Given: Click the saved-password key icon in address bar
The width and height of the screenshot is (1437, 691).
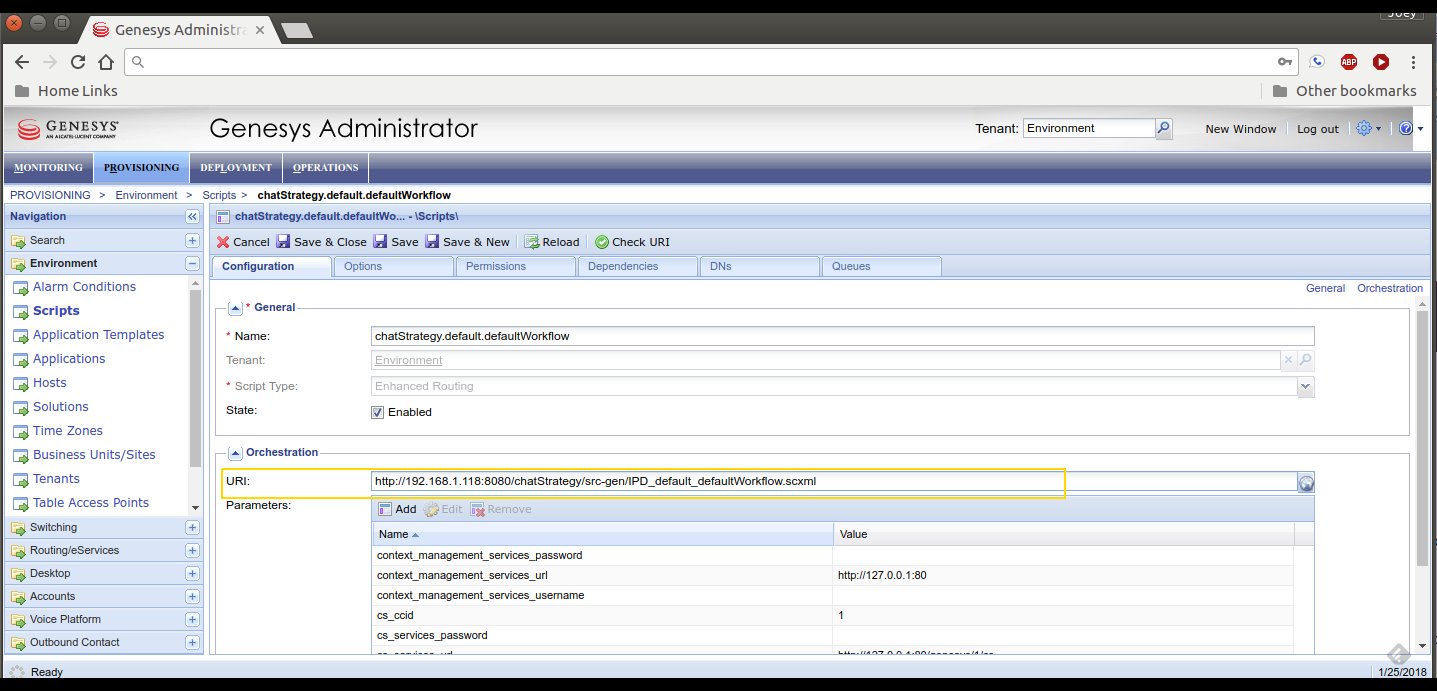Looking at the screenshot, I should (1284, 62).
